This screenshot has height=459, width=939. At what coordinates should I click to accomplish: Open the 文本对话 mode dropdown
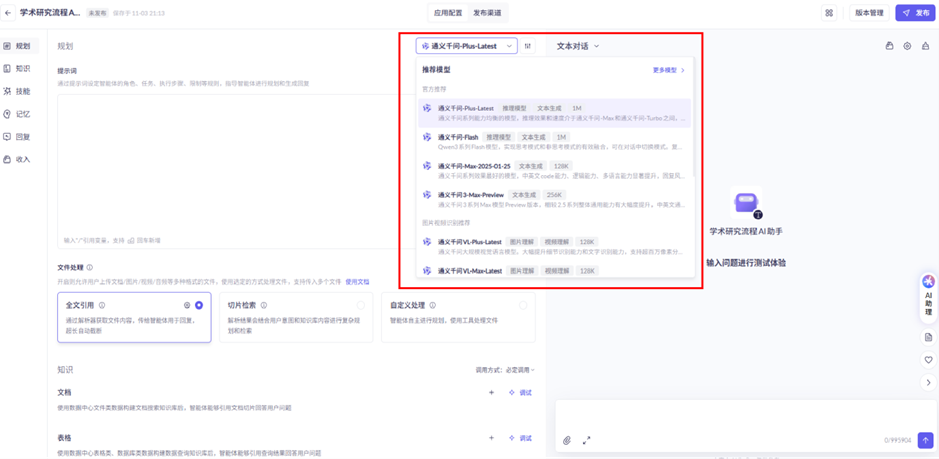click(578, 46)
